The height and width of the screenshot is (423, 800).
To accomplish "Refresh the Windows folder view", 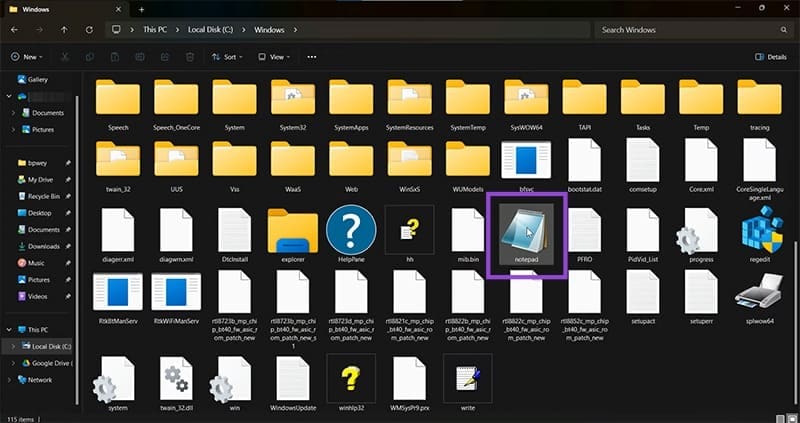I will (89, 30).
